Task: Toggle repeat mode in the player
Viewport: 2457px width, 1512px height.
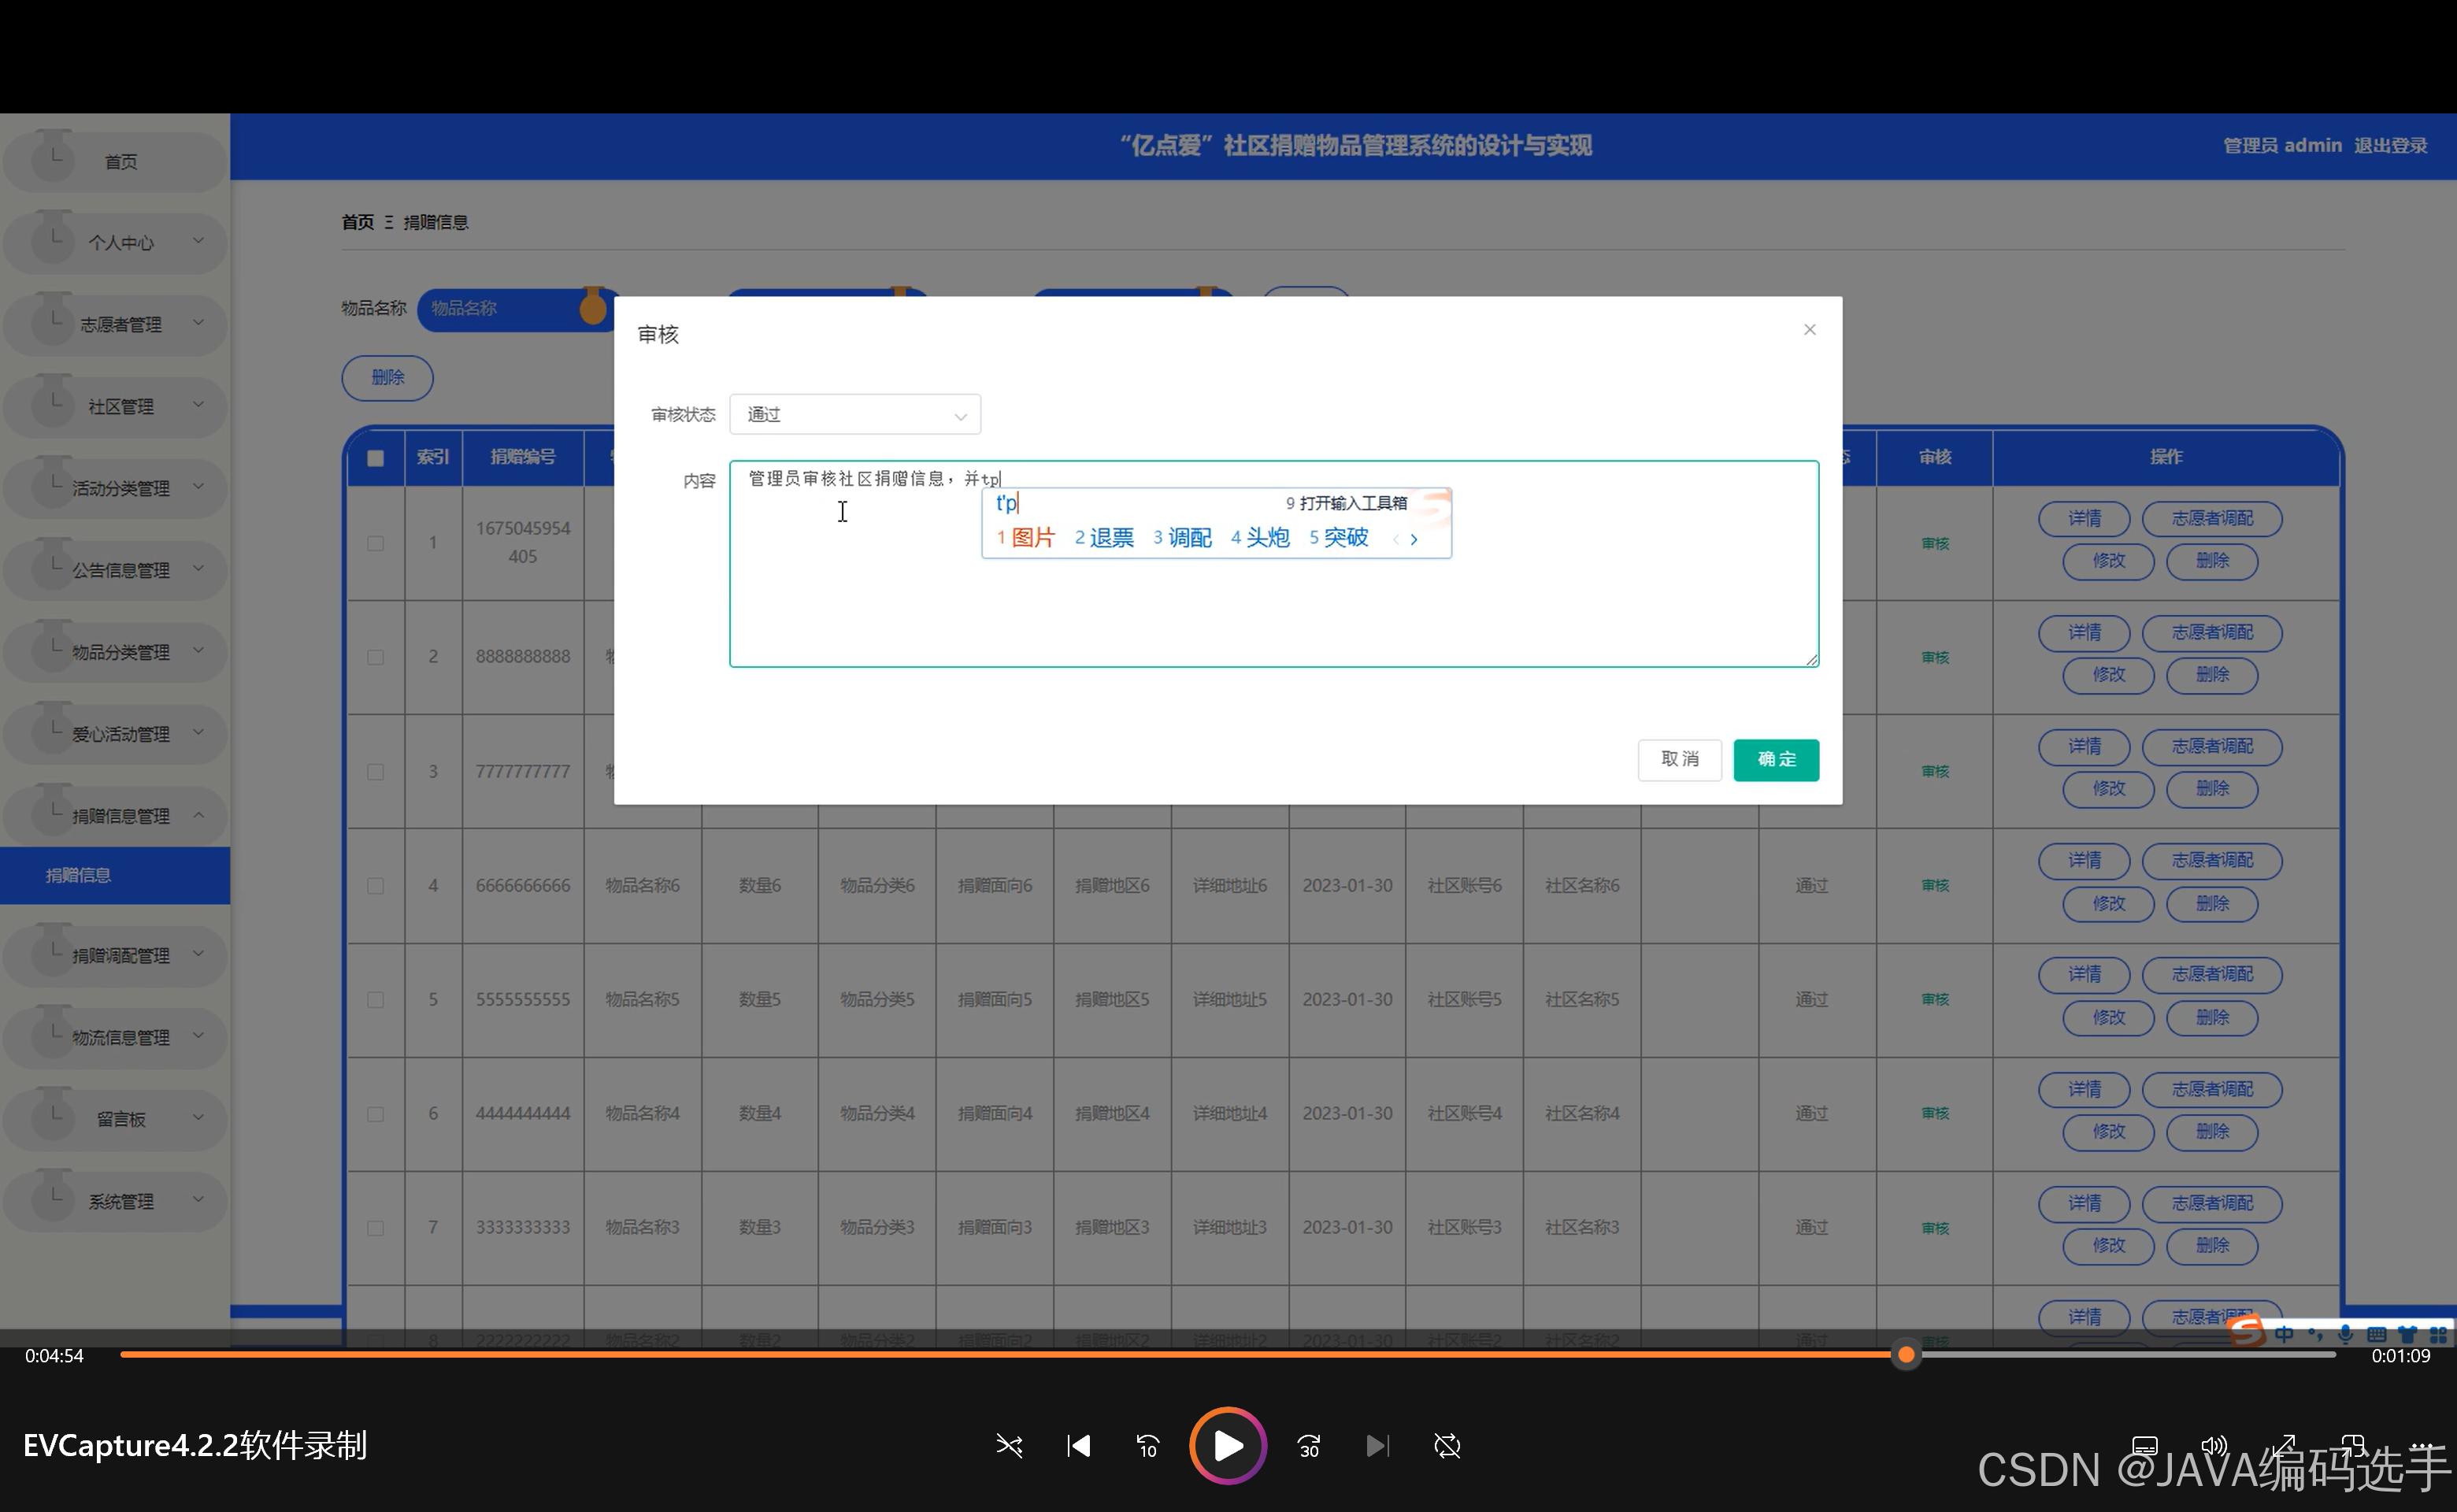Action: [x=1447, y=1446]
